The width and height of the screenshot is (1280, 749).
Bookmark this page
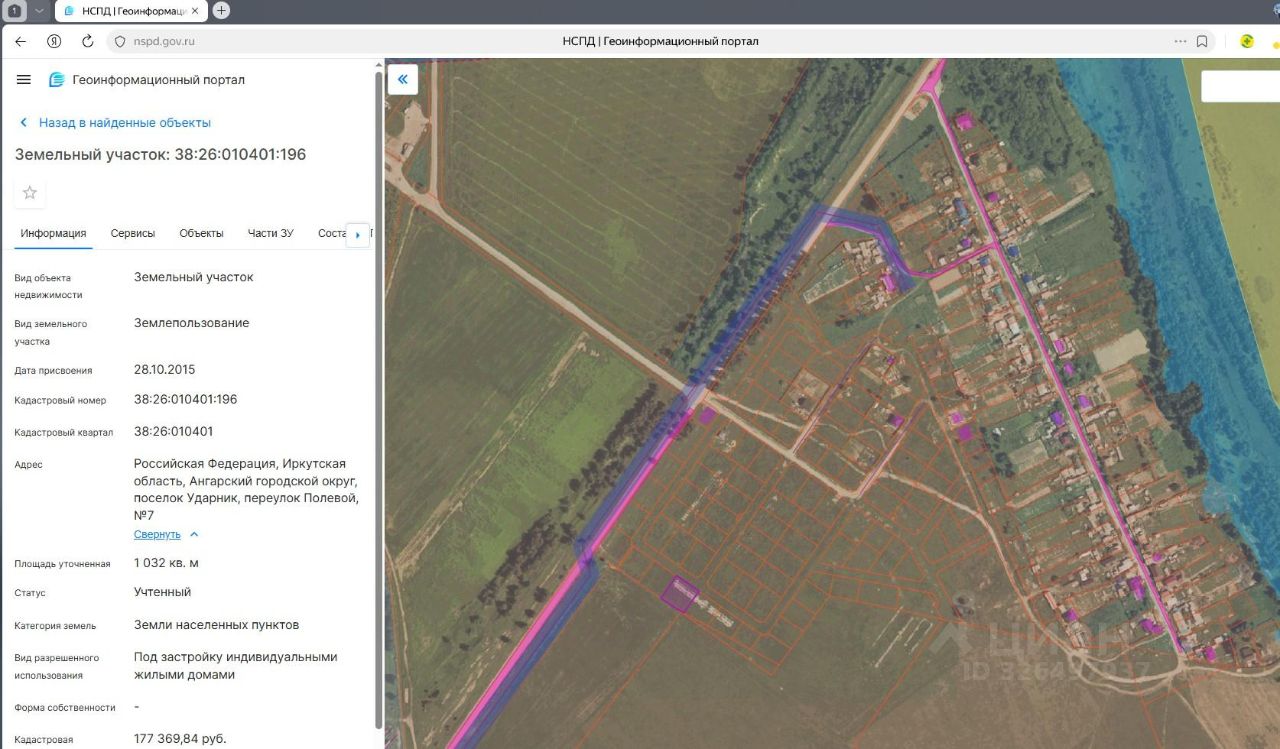[x=1202, y=41]
